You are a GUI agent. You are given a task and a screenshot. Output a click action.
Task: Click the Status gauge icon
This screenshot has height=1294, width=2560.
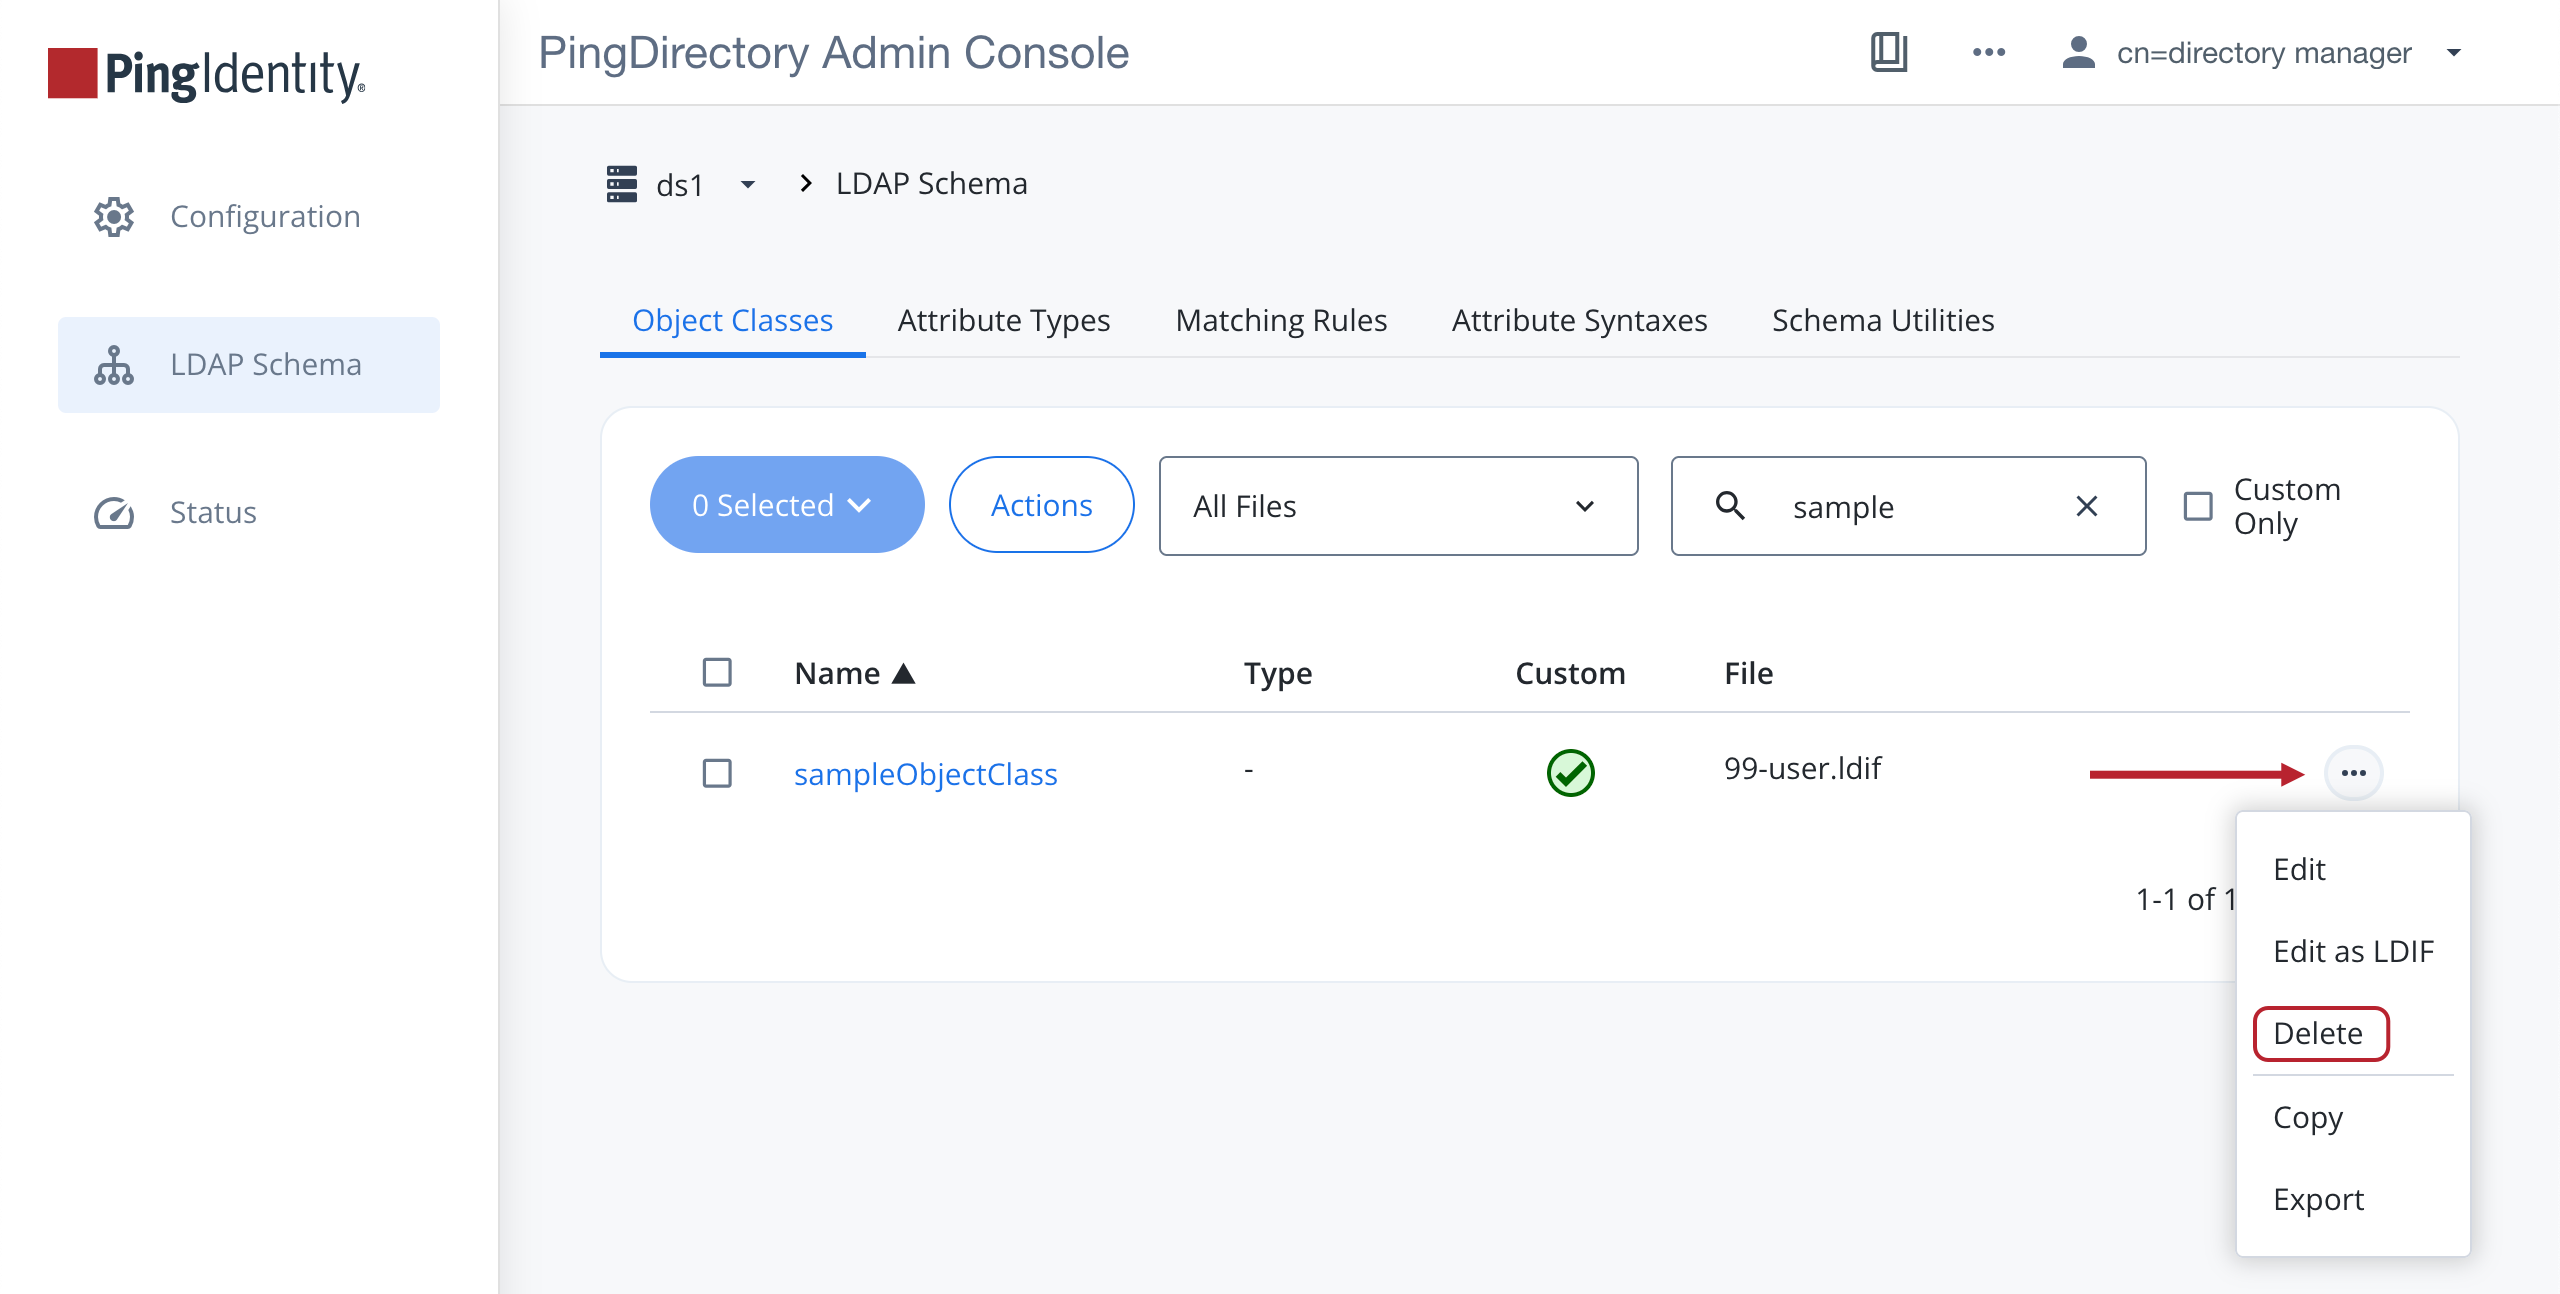[114, 512]
